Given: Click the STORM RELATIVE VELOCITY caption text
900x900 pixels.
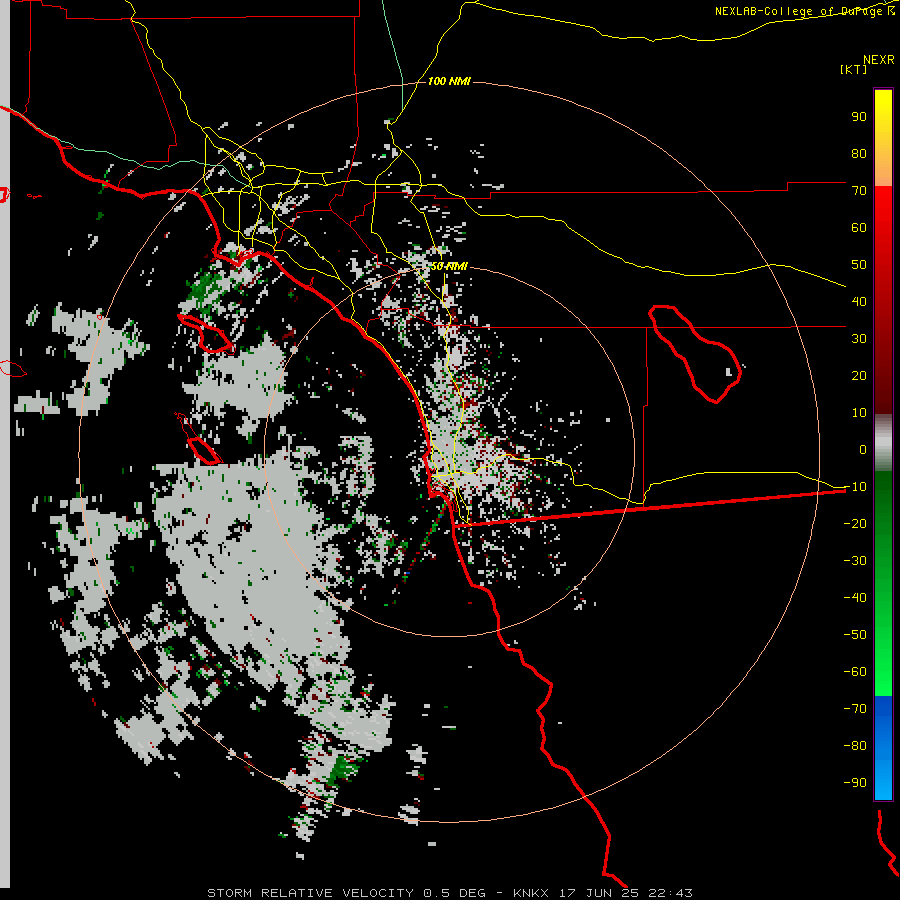Looking at the screenshot, I should click(311, 893).
